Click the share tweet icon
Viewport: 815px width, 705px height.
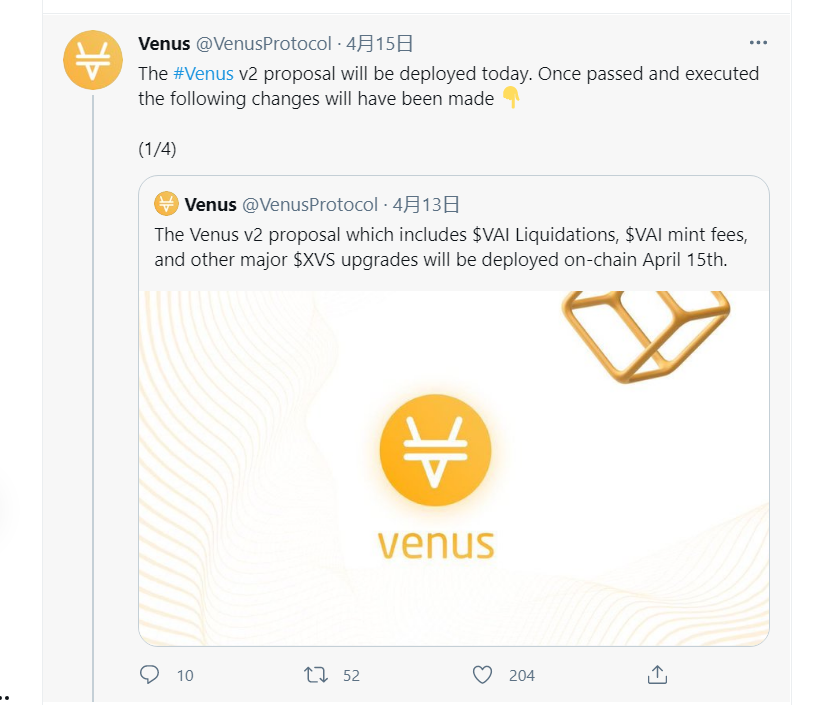[657, 675]
